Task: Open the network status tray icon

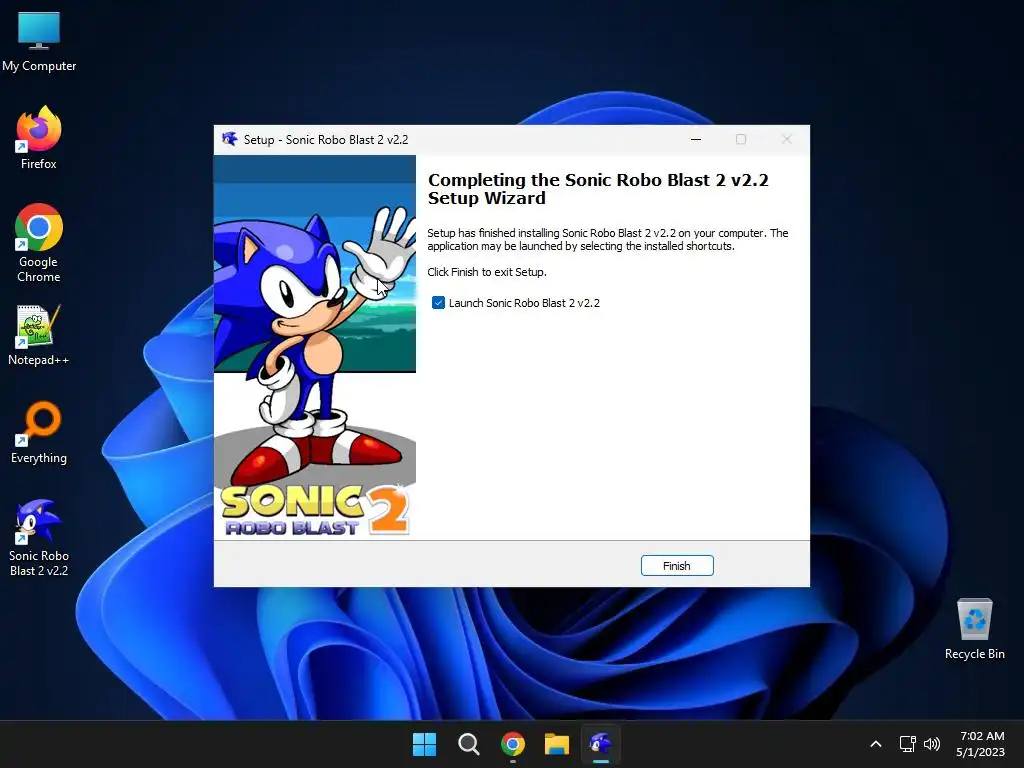Action: [907, 744]
